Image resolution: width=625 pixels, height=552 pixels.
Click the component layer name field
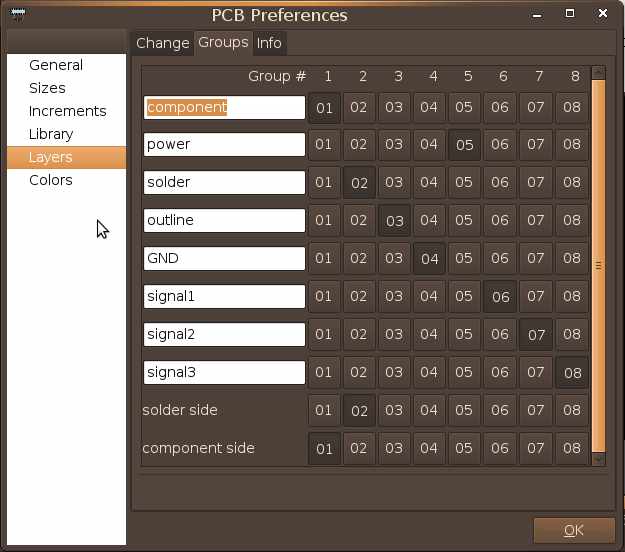(x=224, y=107)
